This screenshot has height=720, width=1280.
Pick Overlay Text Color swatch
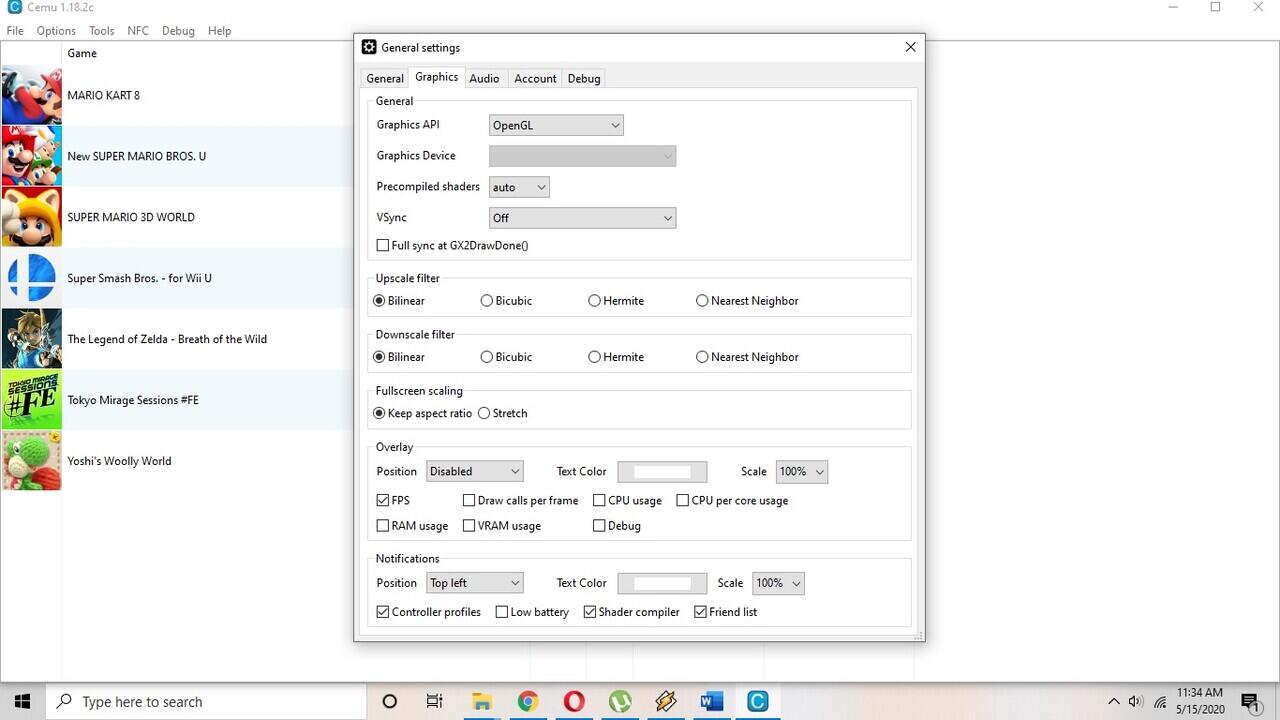click(662, 471)
